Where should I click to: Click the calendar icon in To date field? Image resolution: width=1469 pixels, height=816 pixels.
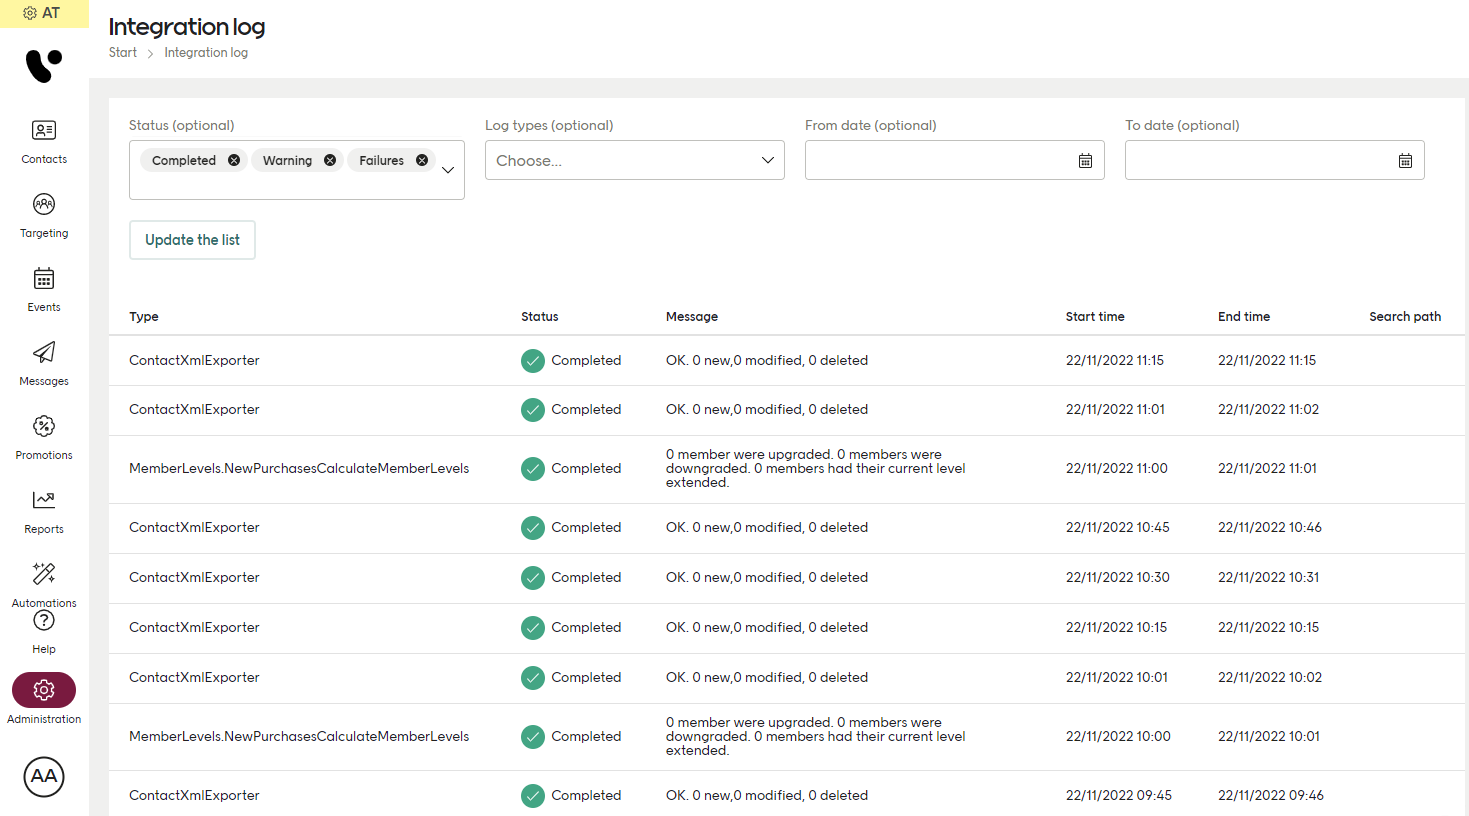[x=1404, y=160]
